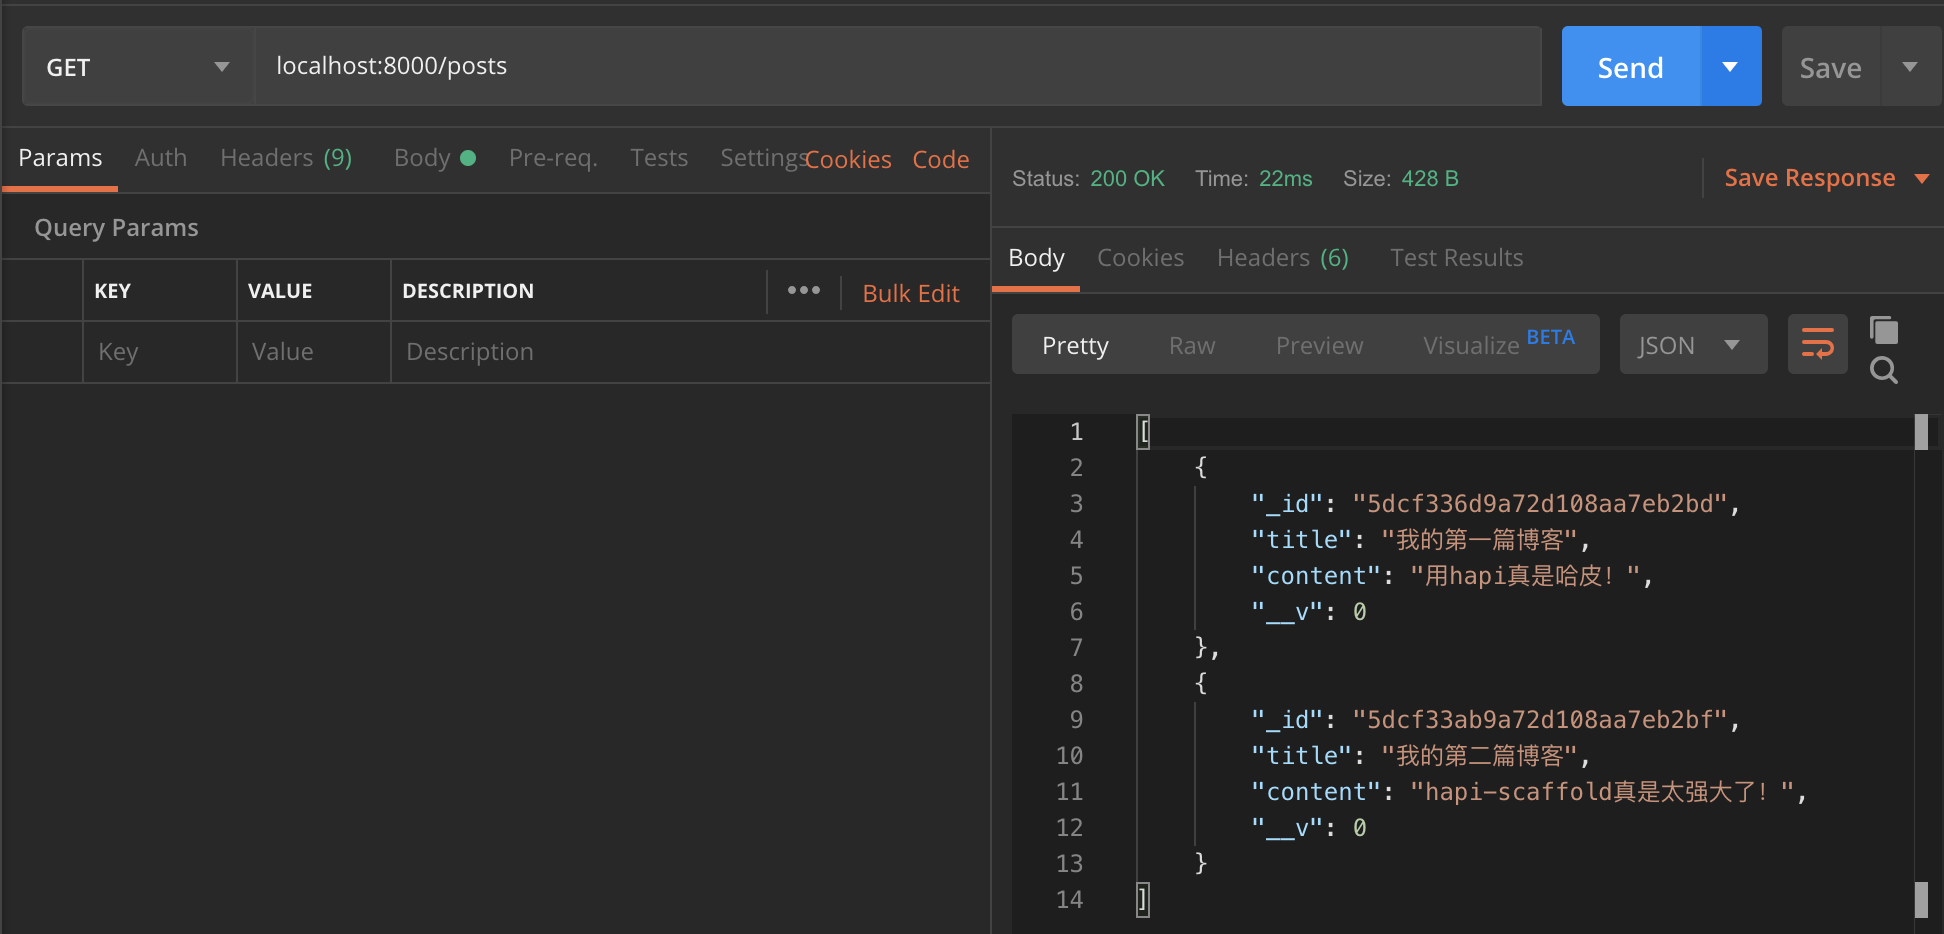1944x934 pixels.
Task: Click the copy response icon
Action: tap(1884, 330)
